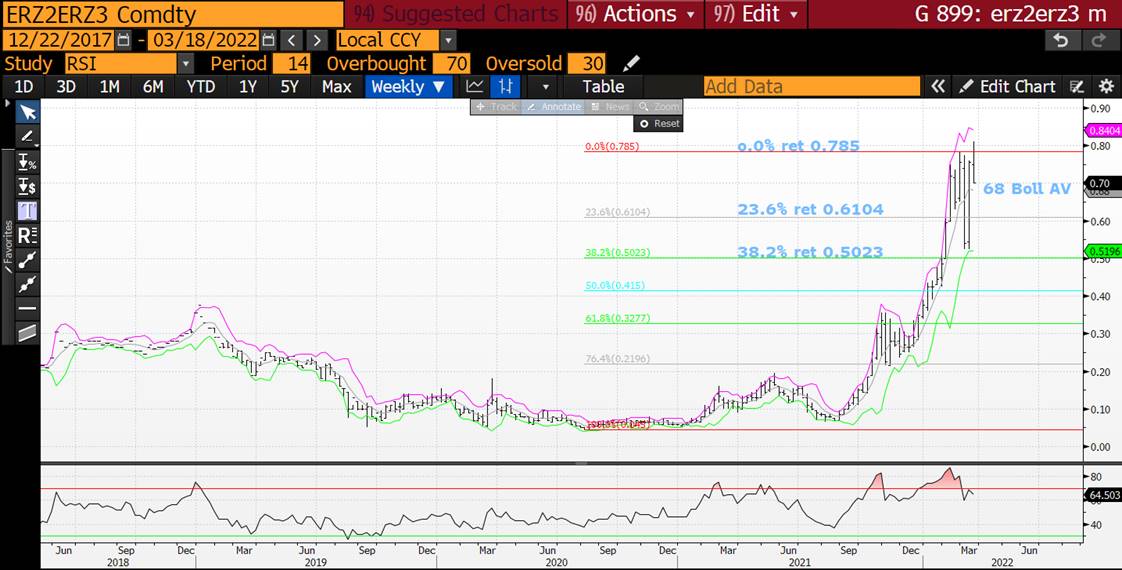Select the Max range tab
This screenshot has height=570, width=1122.
[x=336, y=87]
